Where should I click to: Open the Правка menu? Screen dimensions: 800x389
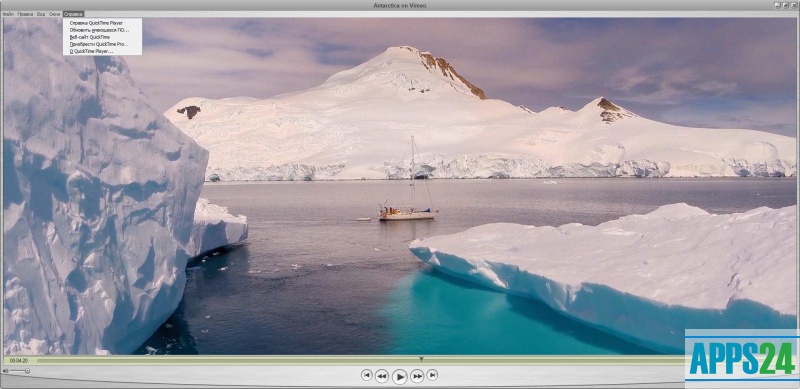(x=25, y=14)
